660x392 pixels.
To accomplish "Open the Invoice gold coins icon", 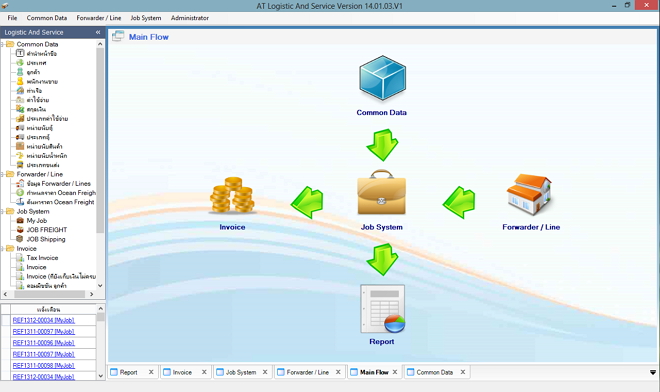I will click(232, 195).
